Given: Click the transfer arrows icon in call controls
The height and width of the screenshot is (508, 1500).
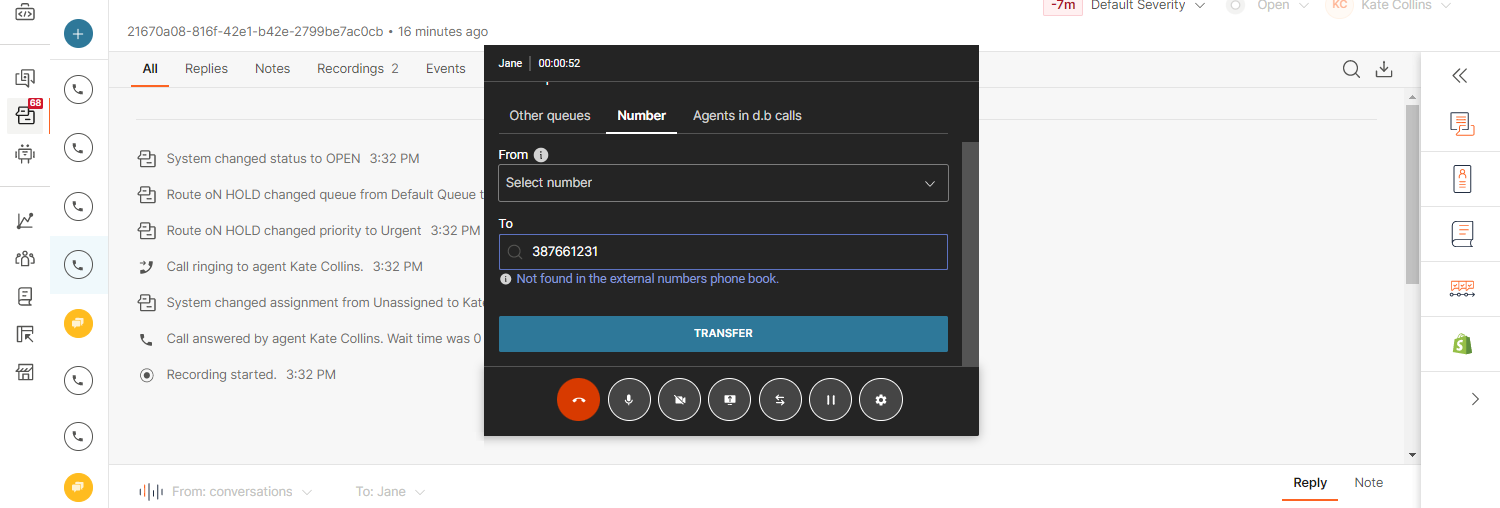Looking at the screenshot, I should pos(780,400).
